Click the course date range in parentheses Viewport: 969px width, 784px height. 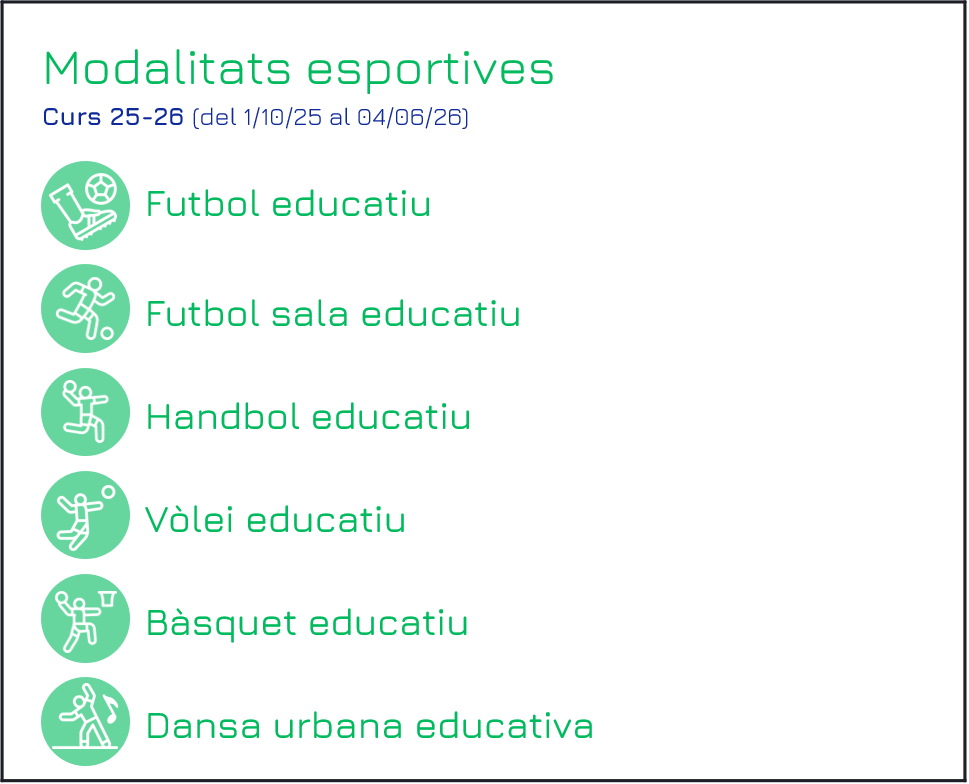(x=331, y=117)
